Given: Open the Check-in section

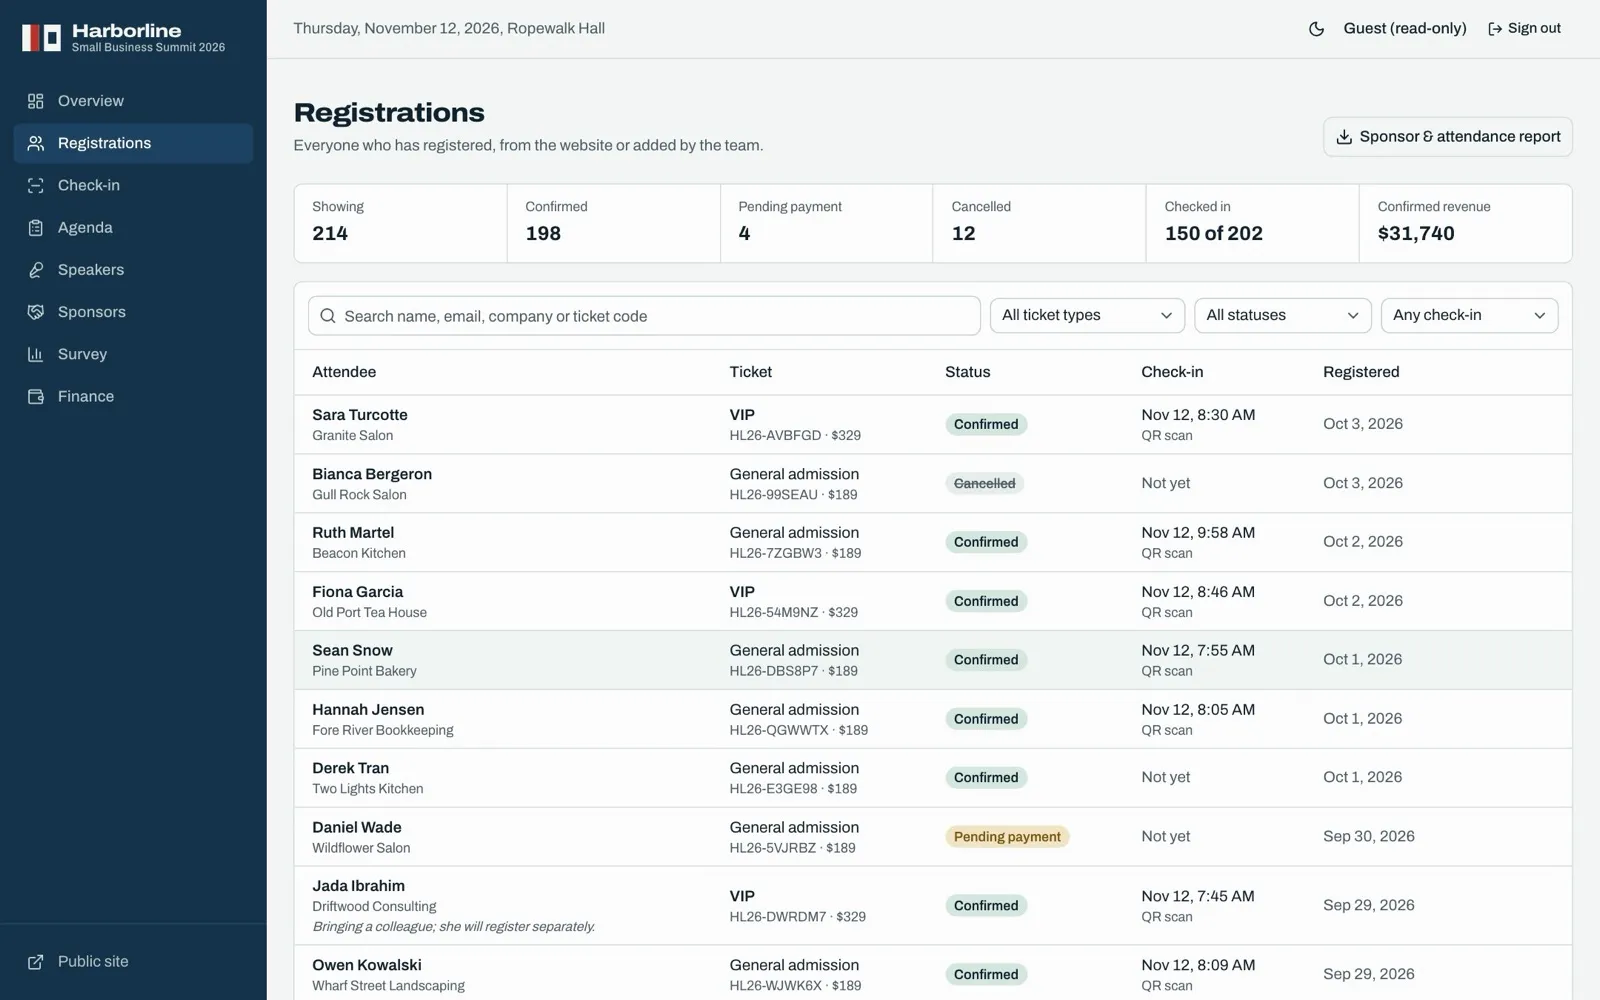Looking at the screenshot, I should click(133, 185).
